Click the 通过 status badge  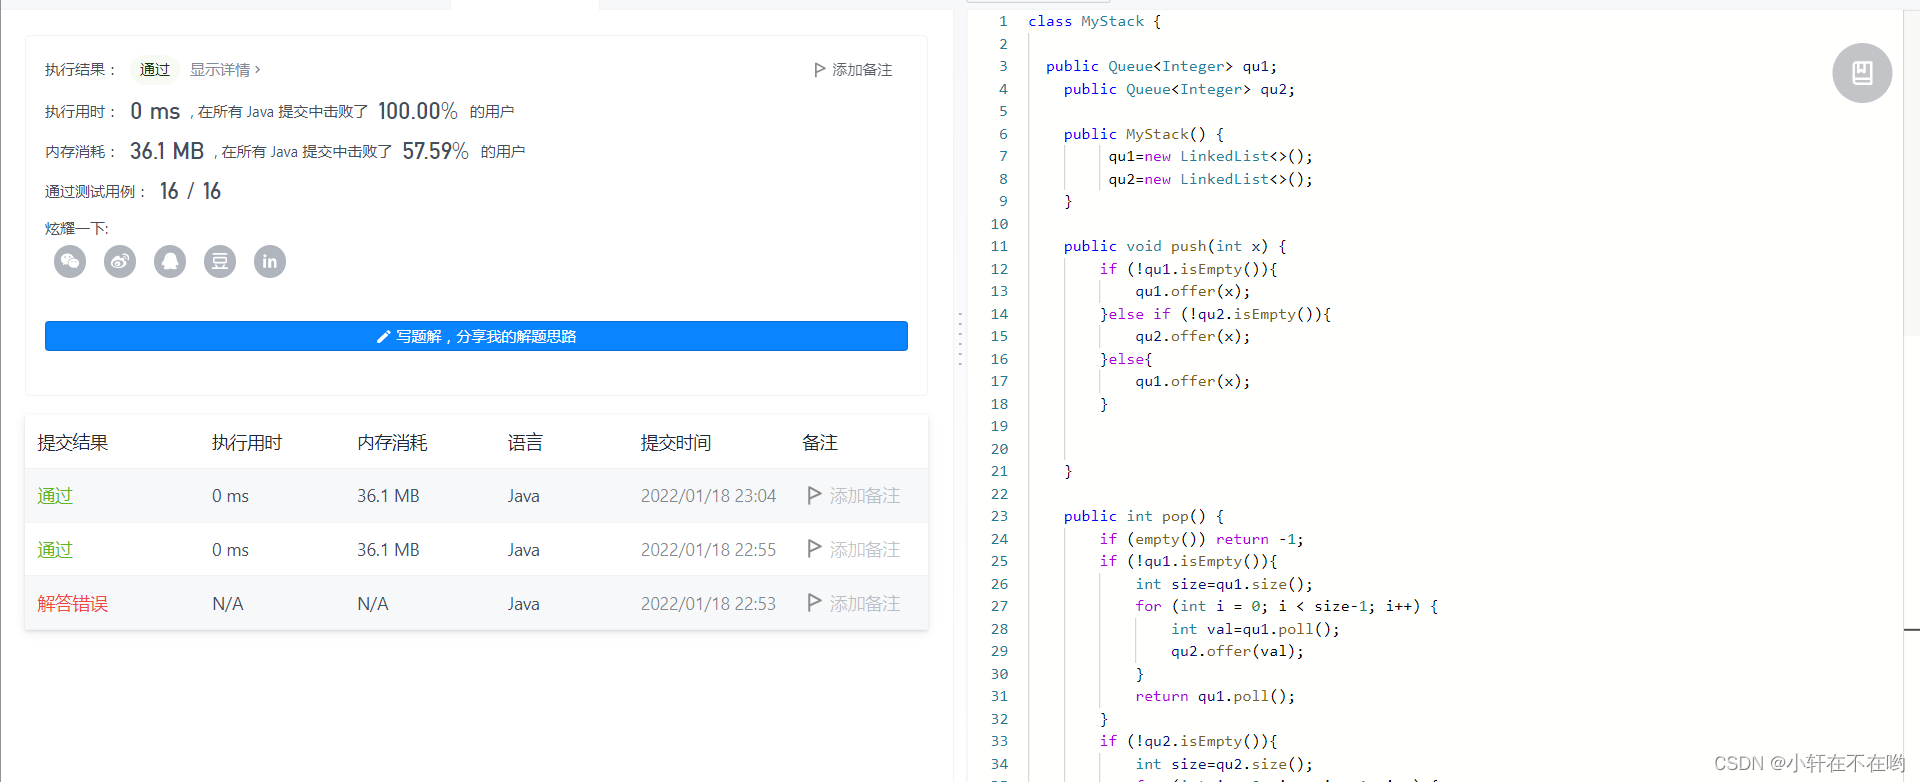coord(155,70)
